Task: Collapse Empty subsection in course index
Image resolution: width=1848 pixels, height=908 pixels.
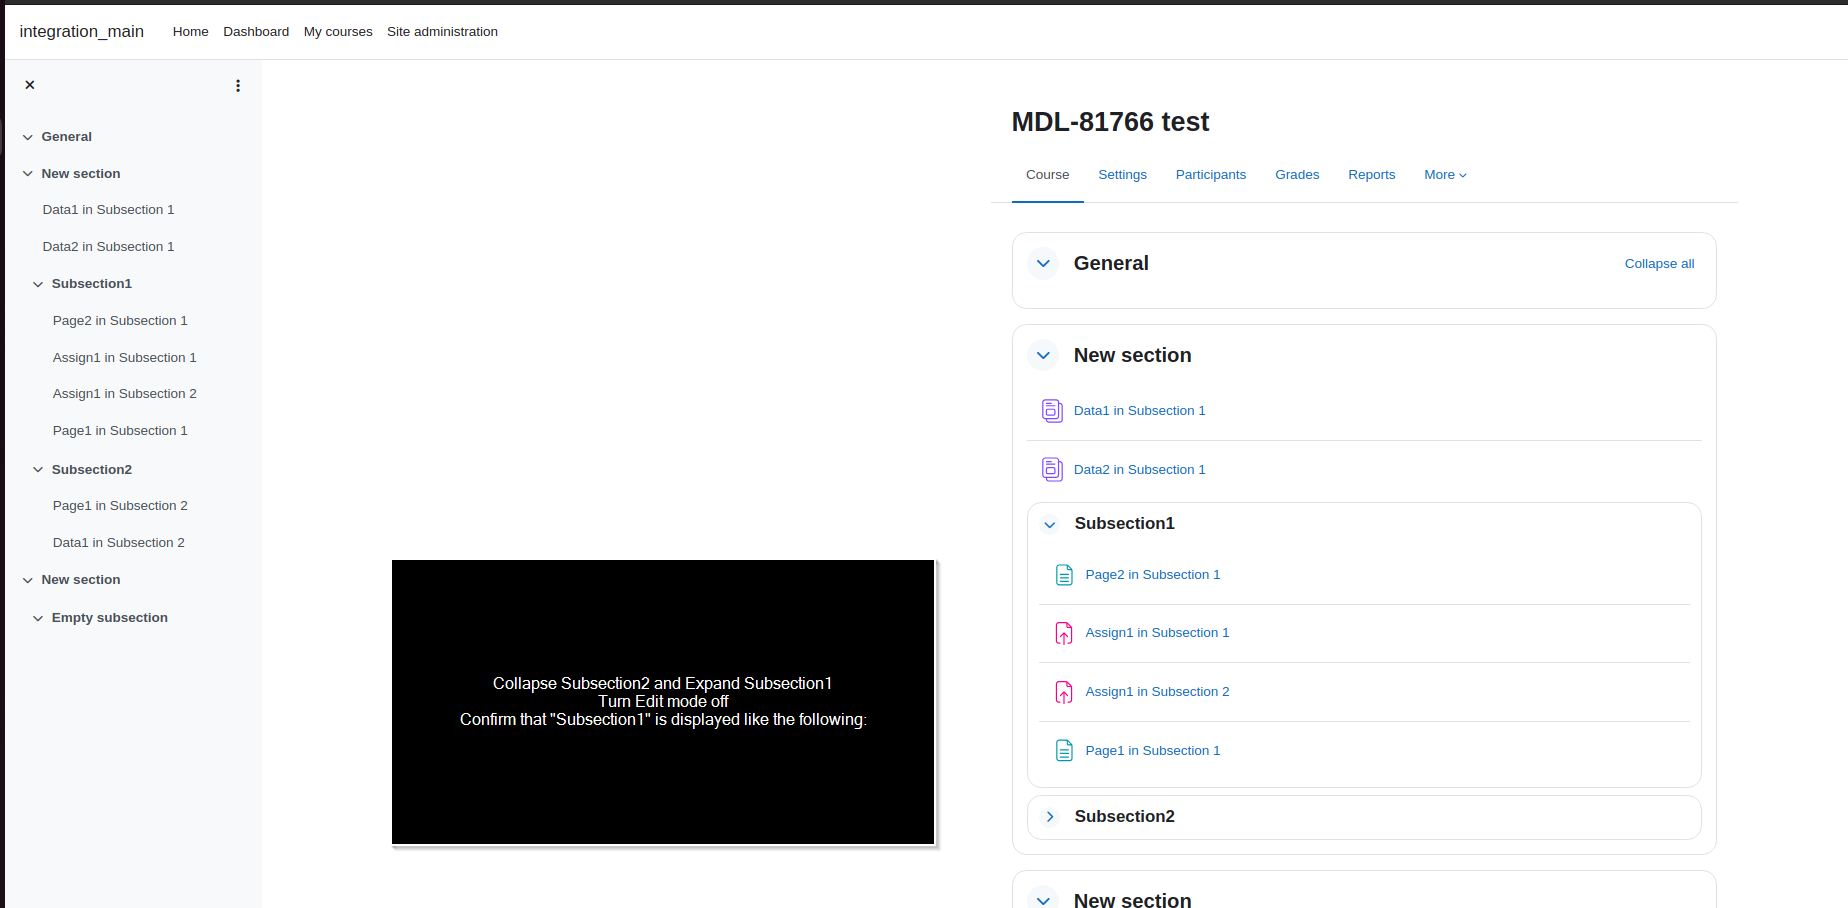Action: tap(38, 618)
